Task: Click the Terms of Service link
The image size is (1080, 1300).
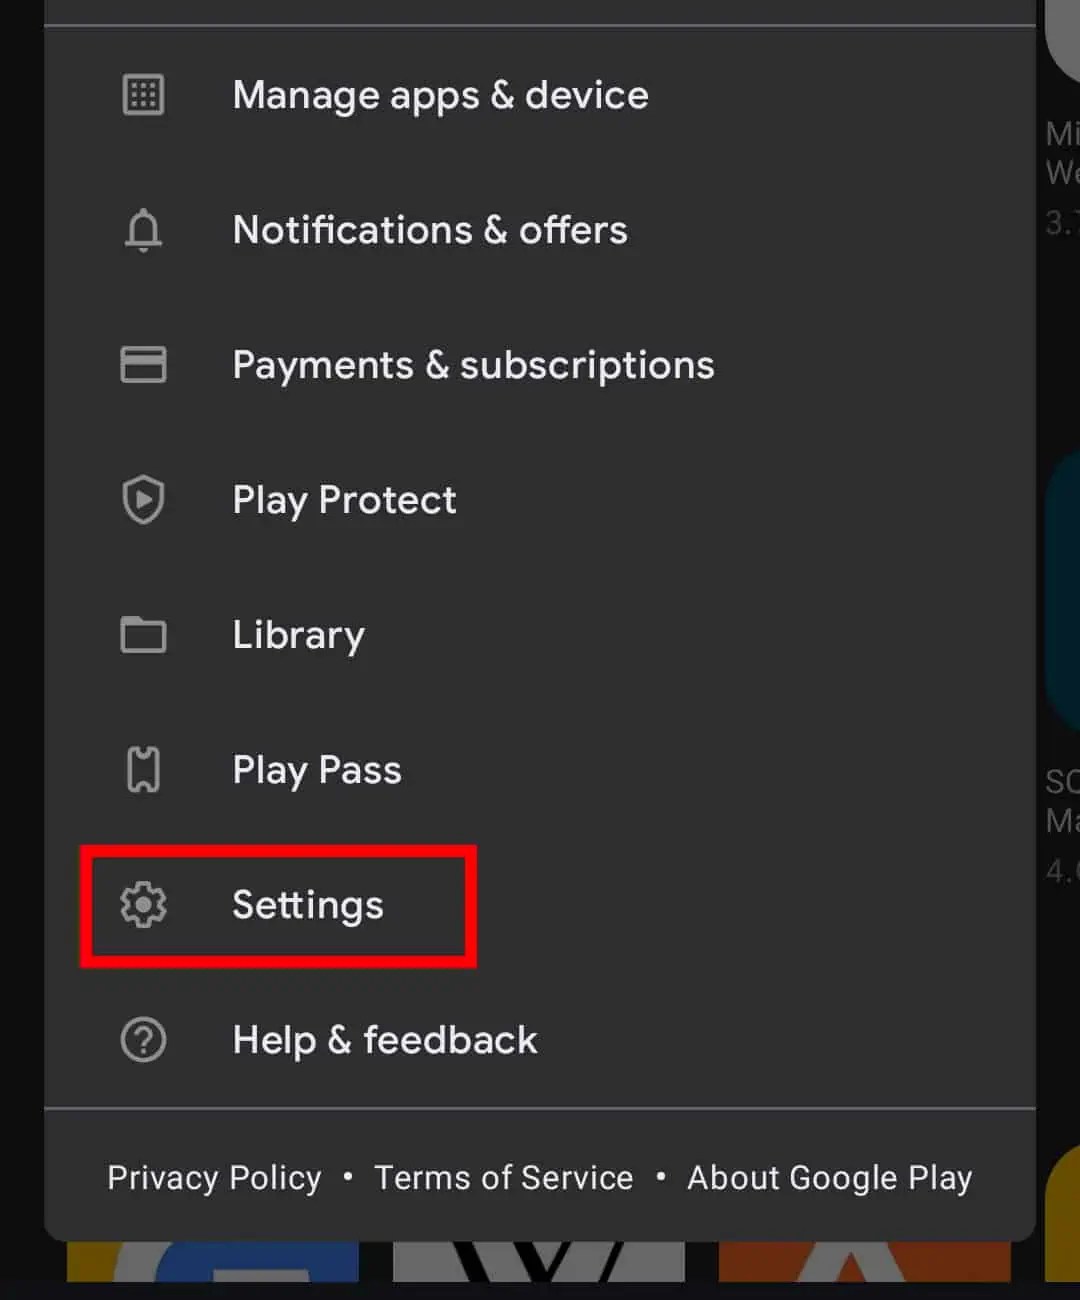Action: coord(504,1177)
